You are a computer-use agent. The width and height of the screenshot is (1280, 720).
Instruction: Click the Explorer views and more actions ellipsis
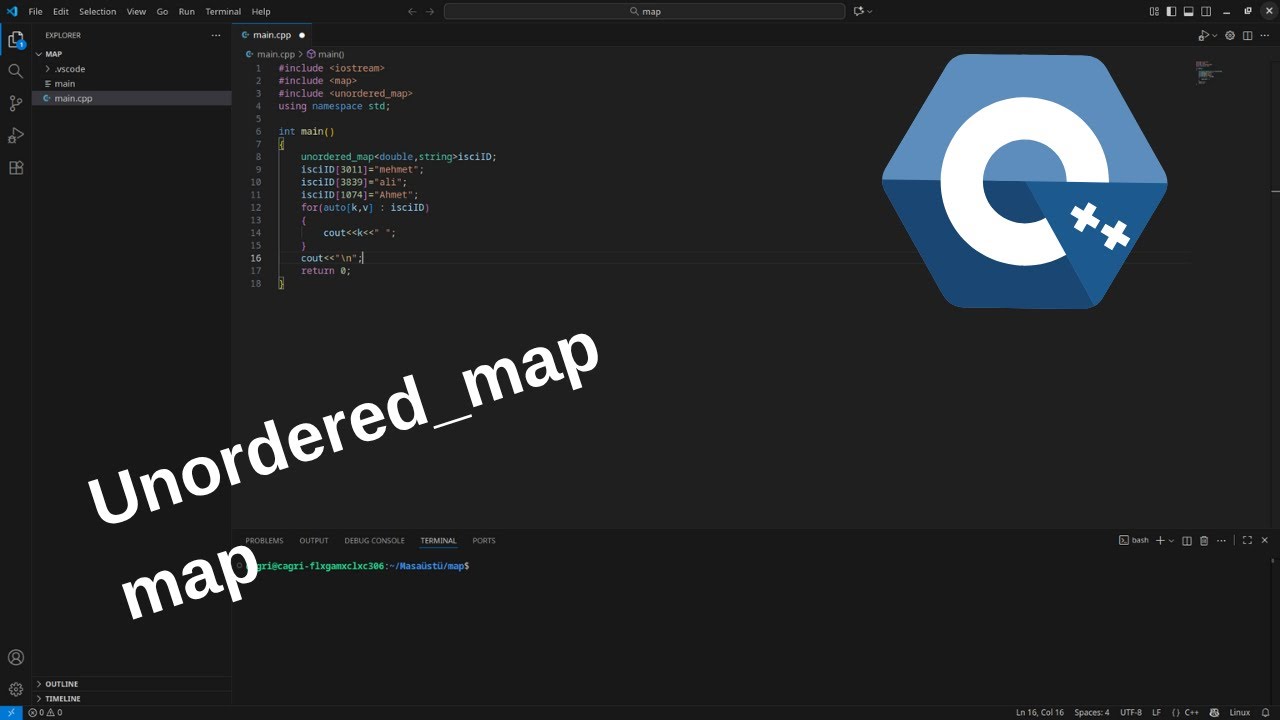coord(216,35)
